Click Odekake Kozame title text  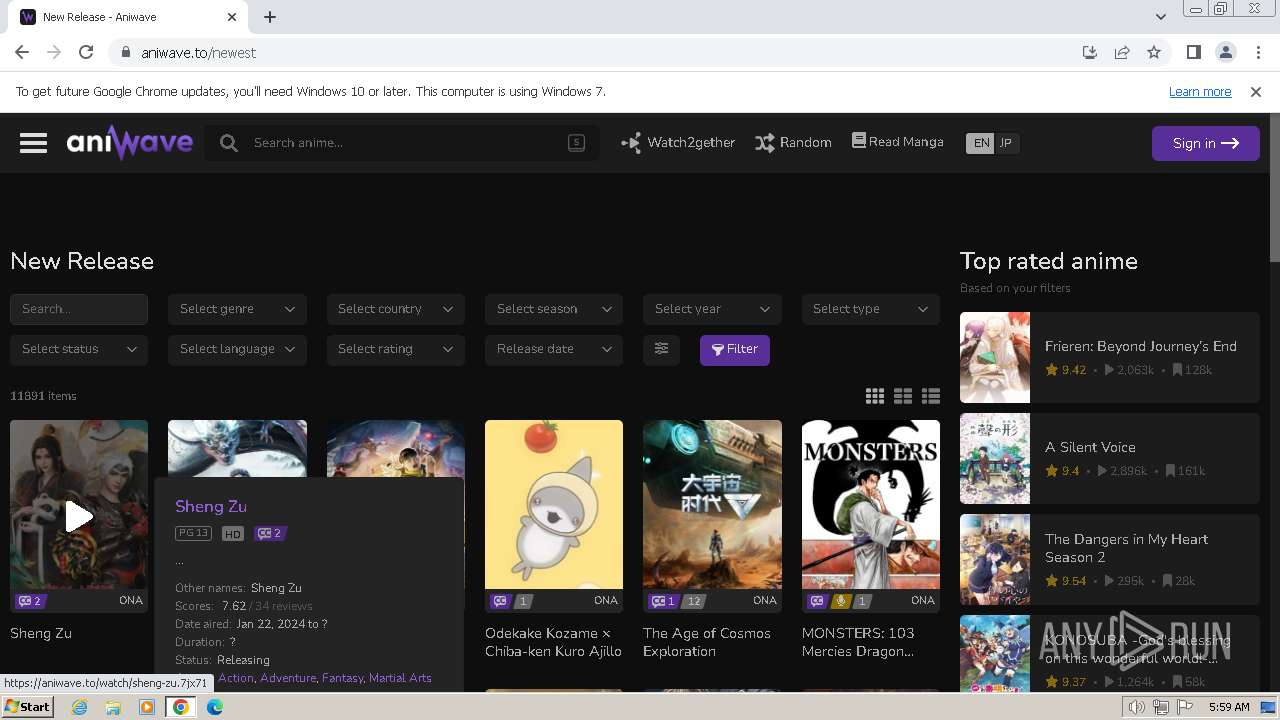(x=554, y=642)
